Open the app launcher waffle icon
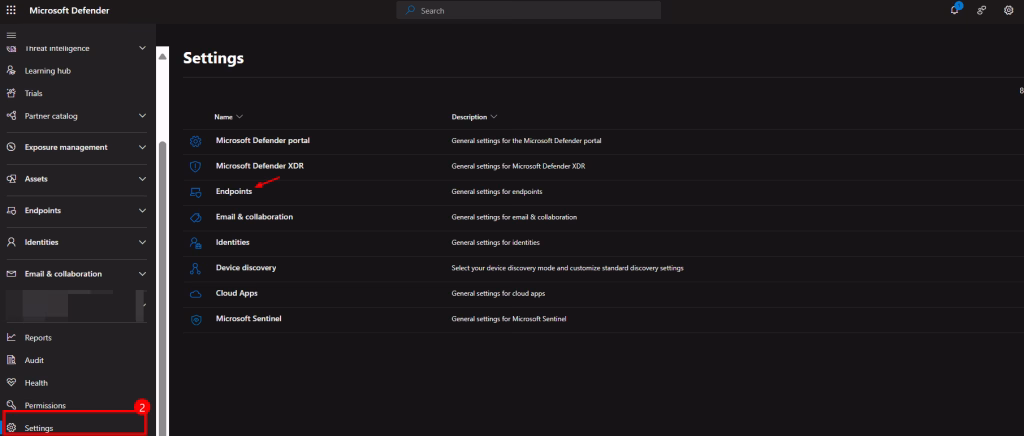This screenshot has width=1024, height=436. 11,10
